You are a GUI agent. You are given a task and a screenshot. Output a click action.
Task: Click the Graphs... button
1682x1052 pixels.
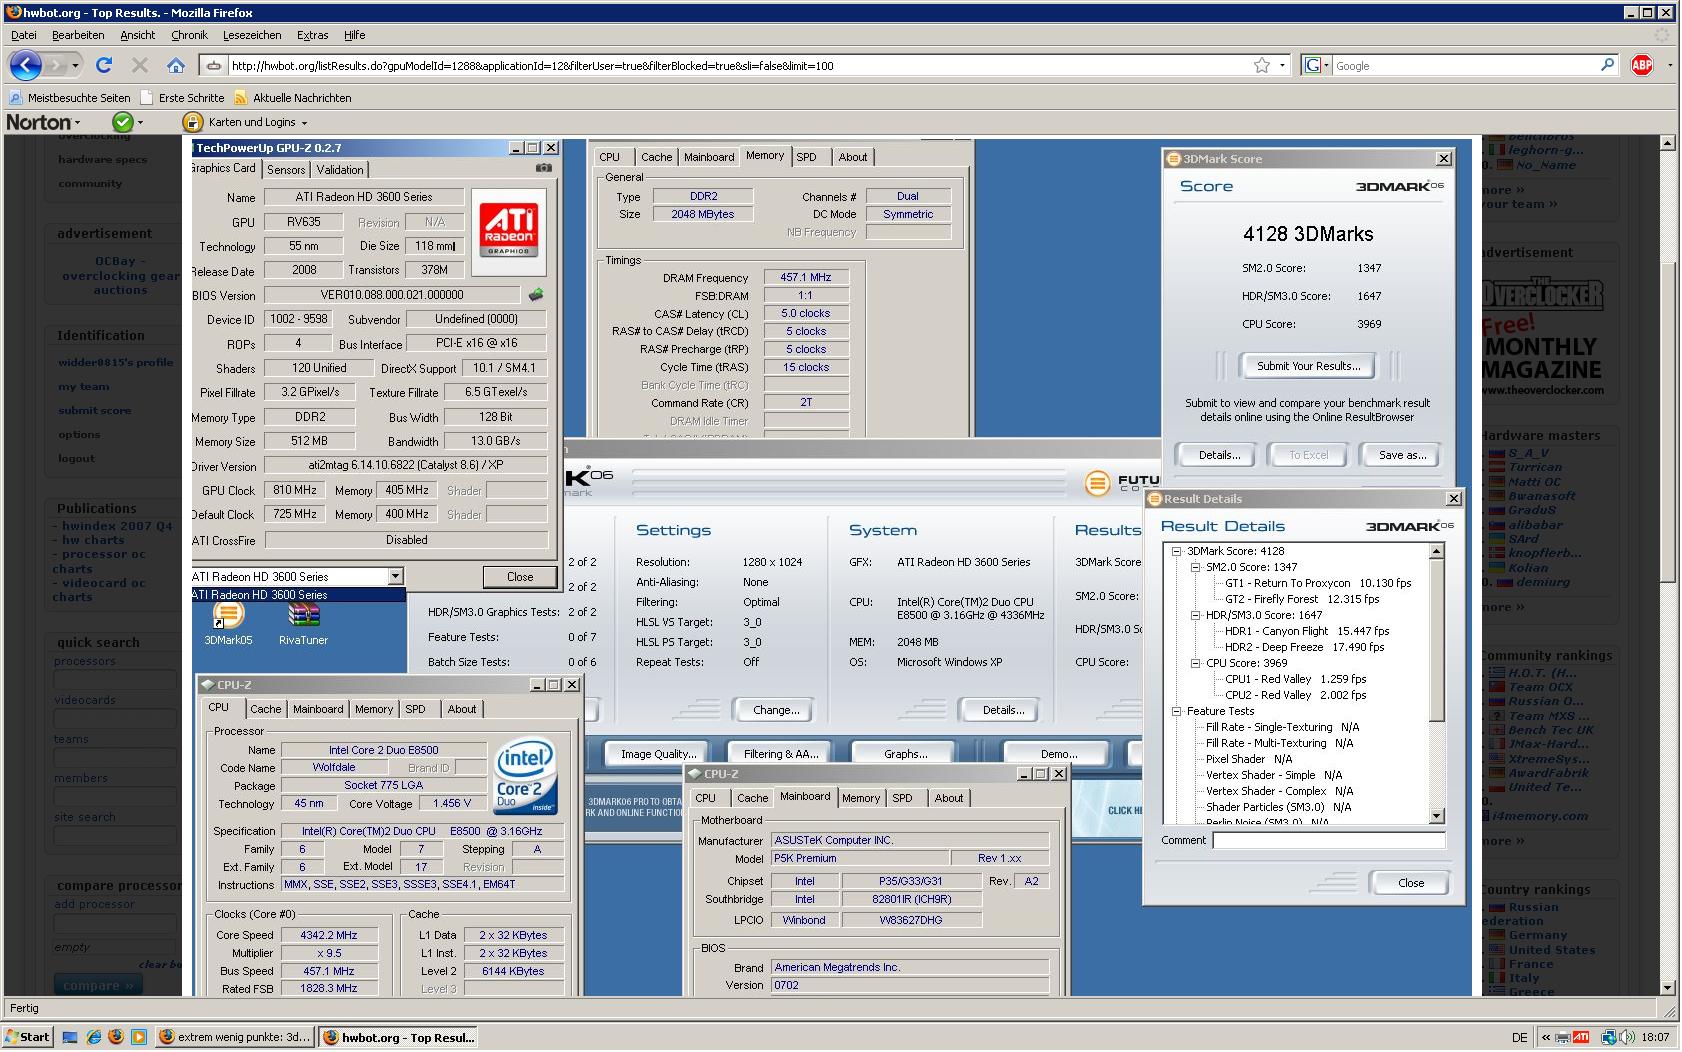(x=905, y=754)
